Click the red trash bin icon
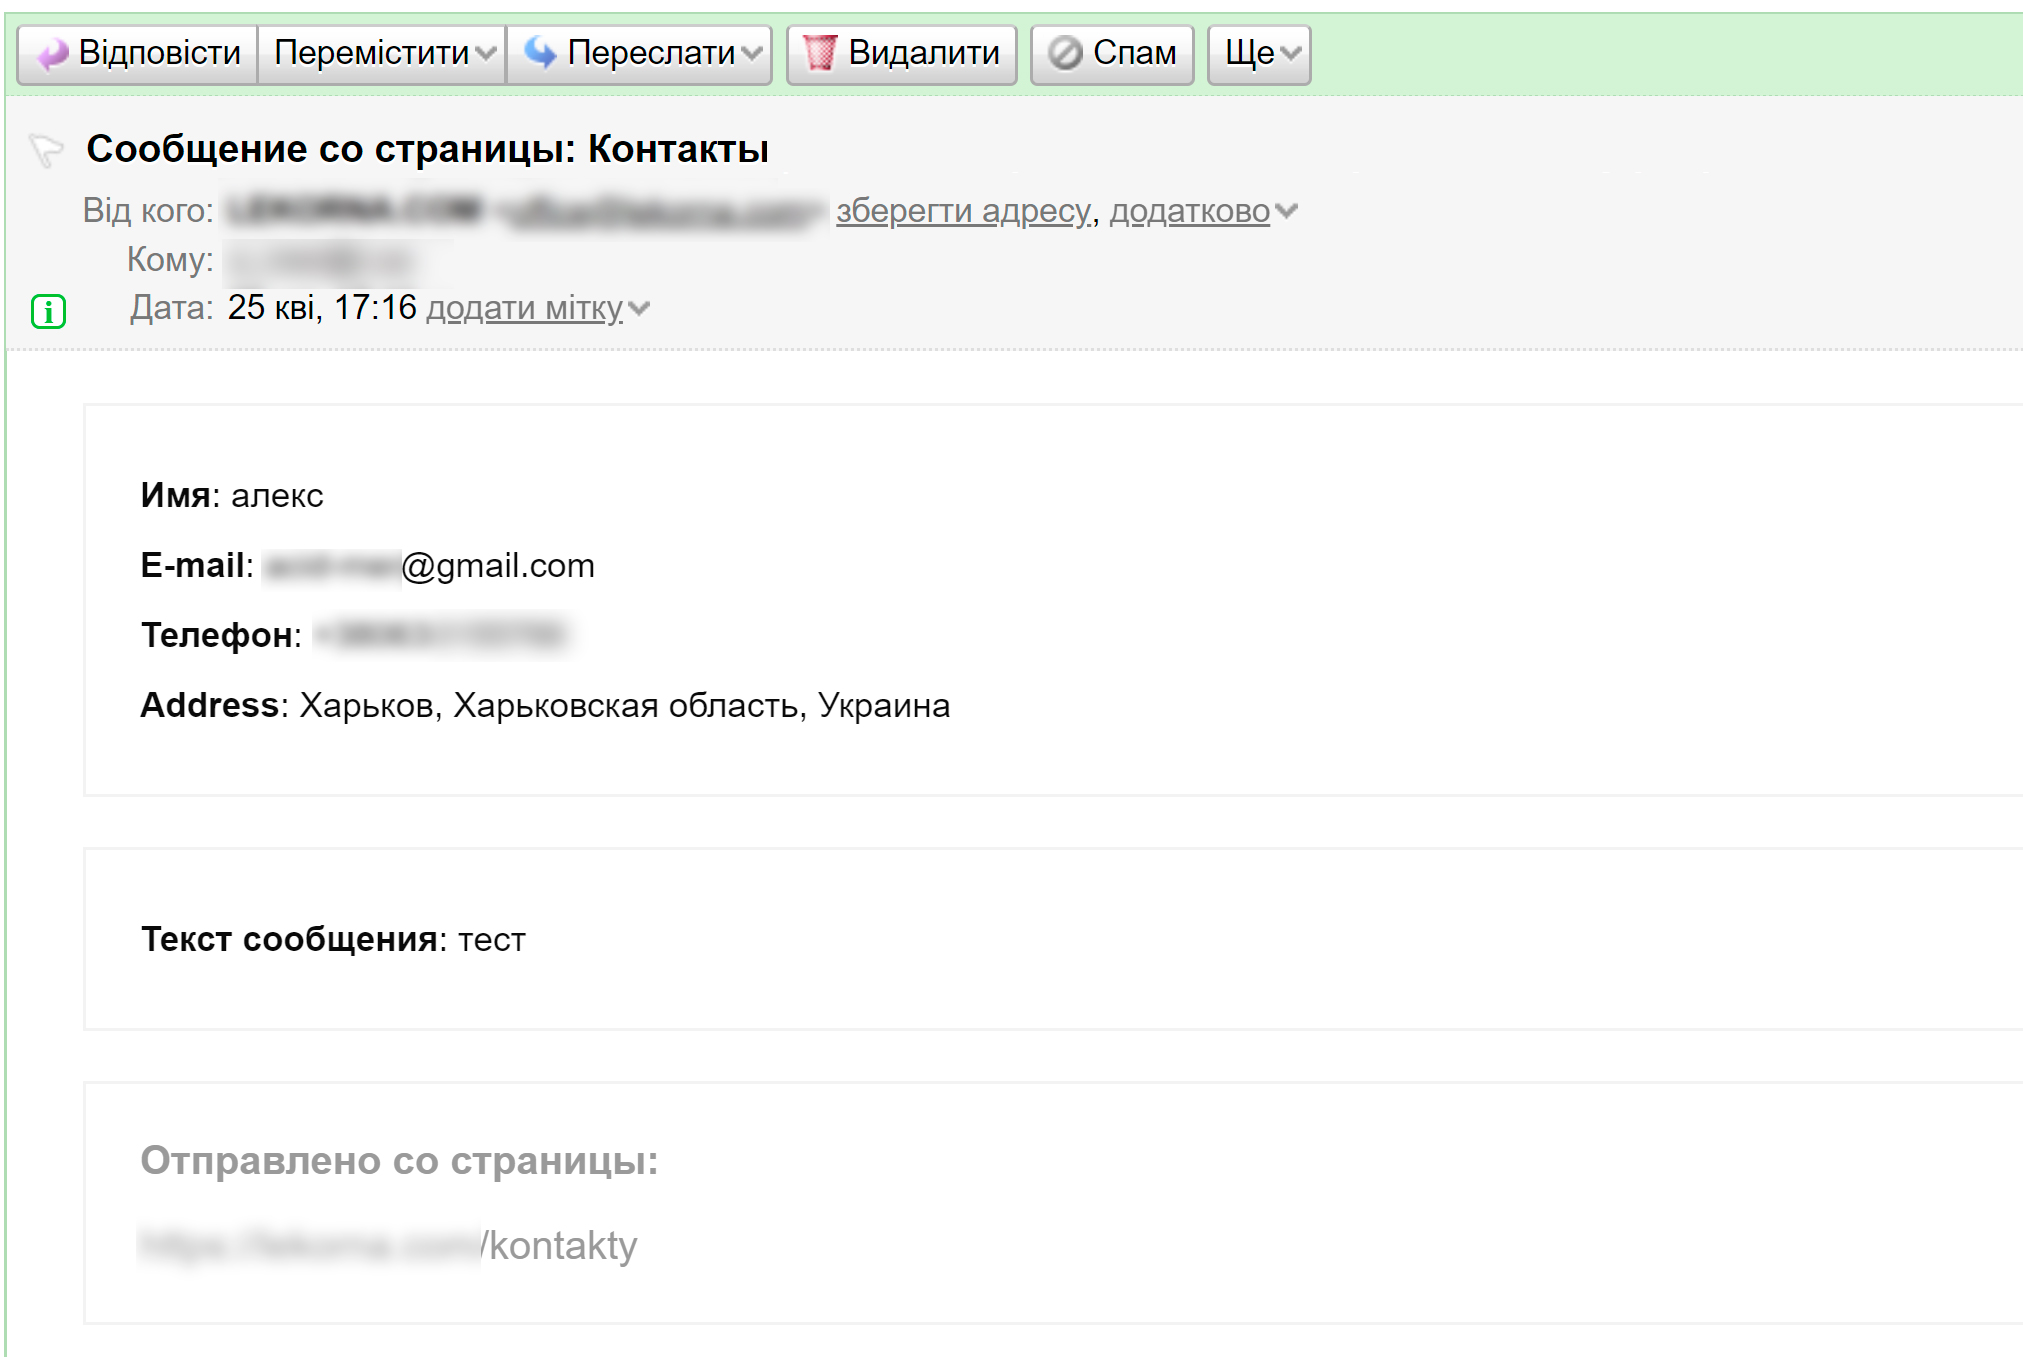 [x=820, y=53]
